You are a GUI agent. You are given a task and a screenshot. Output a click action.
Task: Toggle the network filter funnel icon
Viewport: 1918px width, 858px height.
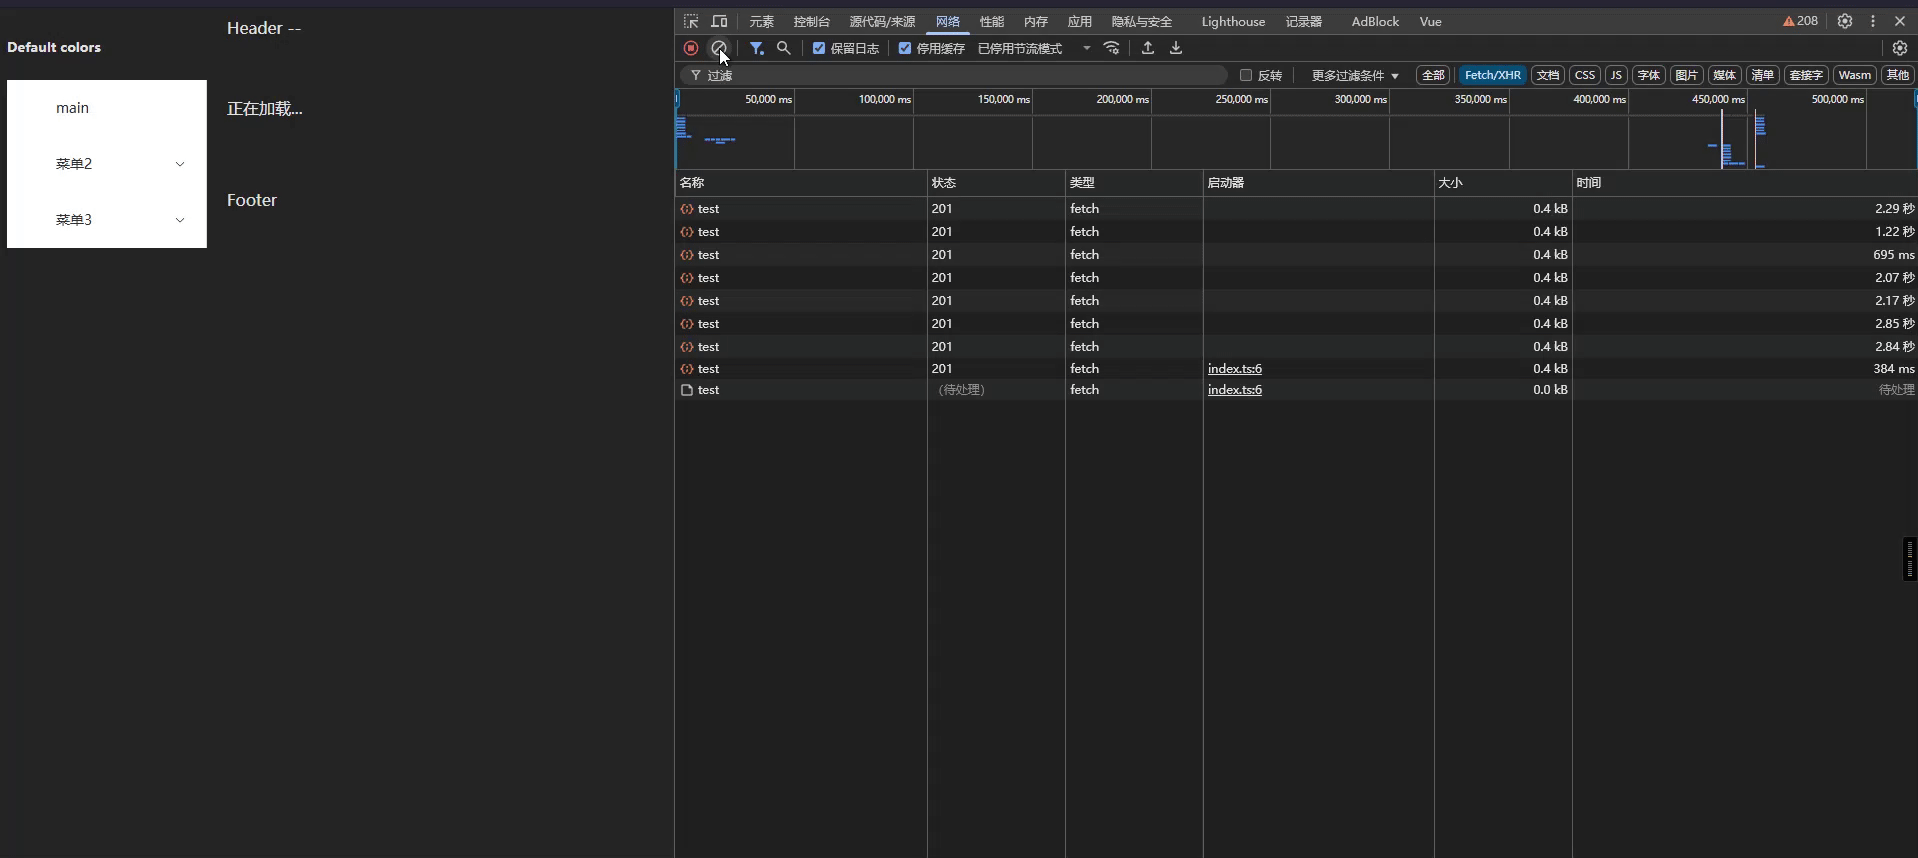(757, 48)
